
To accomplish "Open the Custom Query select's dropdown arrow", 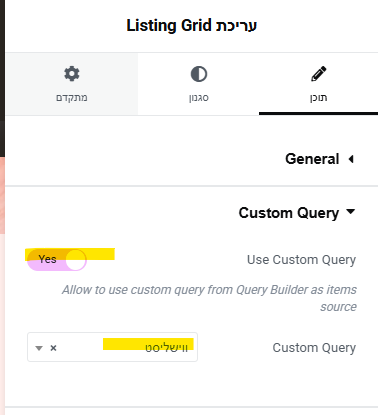I will 39,348.
